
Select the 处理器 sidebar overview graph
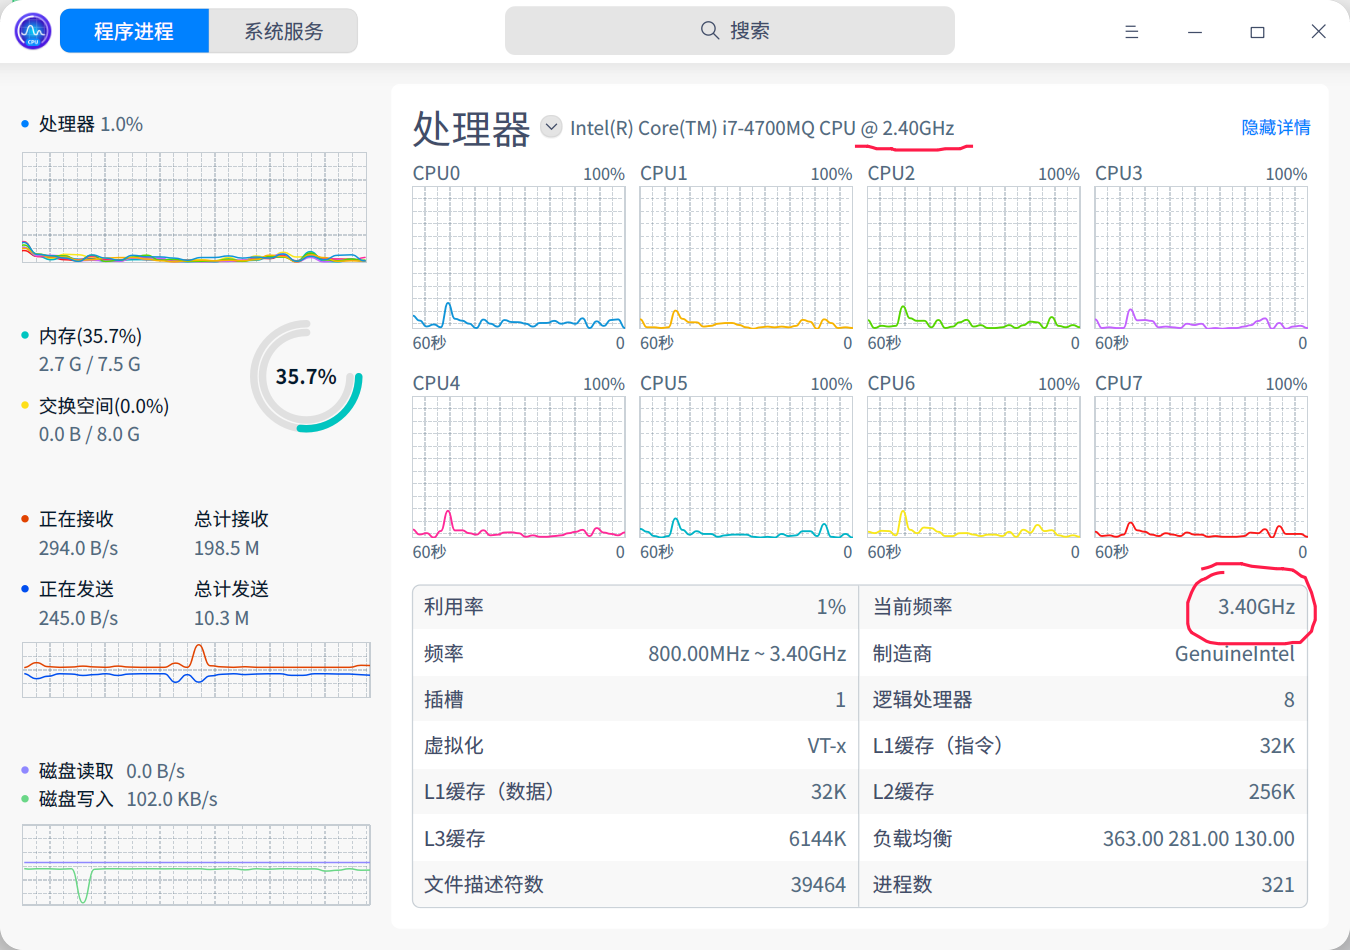(194, 207)
